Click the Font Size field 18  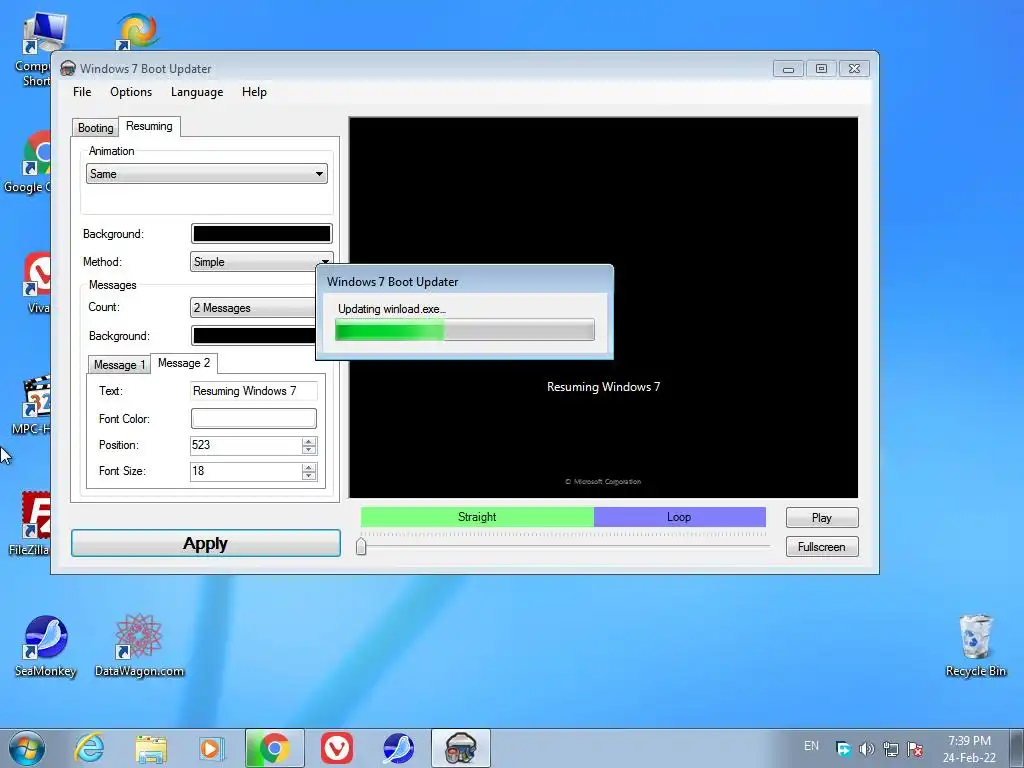click(246, 472)
